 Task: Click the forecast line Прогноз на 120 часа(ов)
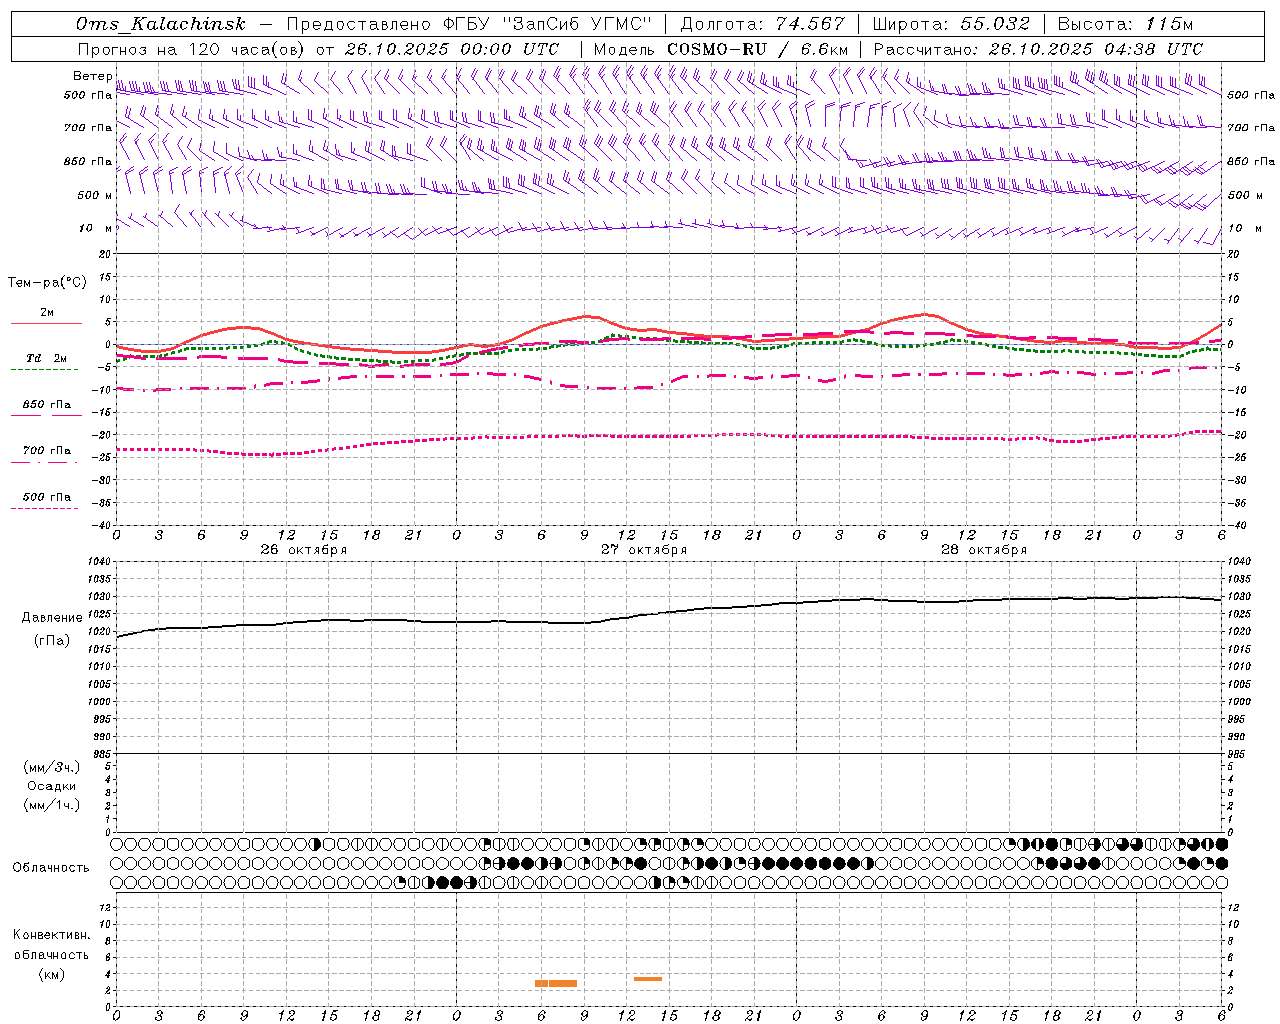click(191, 49)
